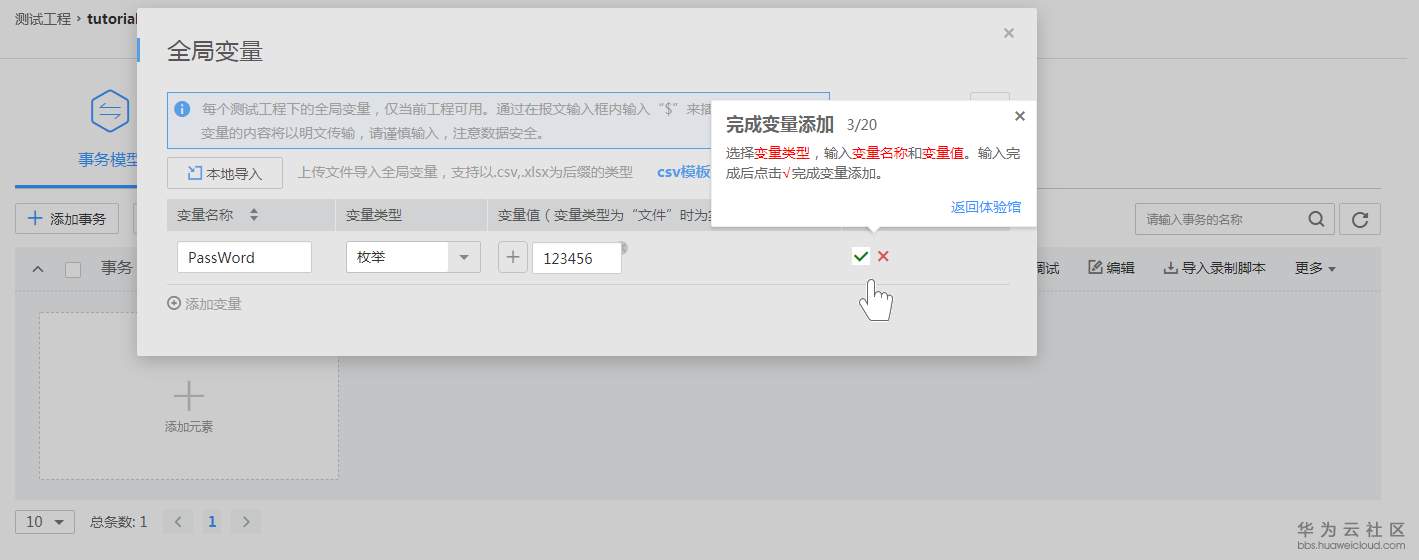Image resolution: width=1419 pixels, height=560 pixels.
Task: Click the sort arrows next to 变量名称
Action: pyautogui.click(x=254, y=215)
